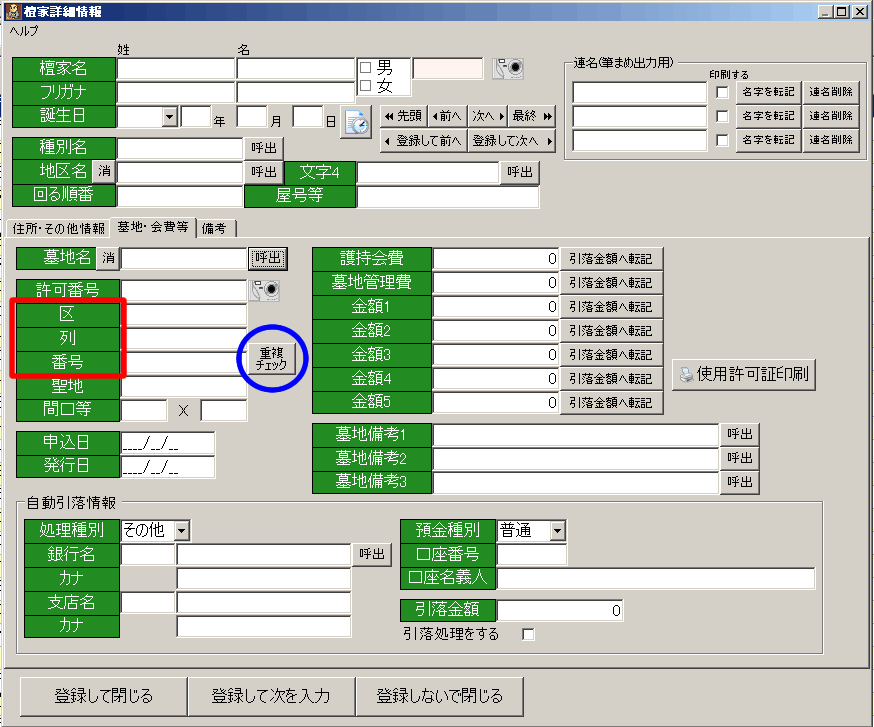The height and width of the screenshot is (727, 874).
Task: Click the 口座名義人 input field
Action: point(656,578)
